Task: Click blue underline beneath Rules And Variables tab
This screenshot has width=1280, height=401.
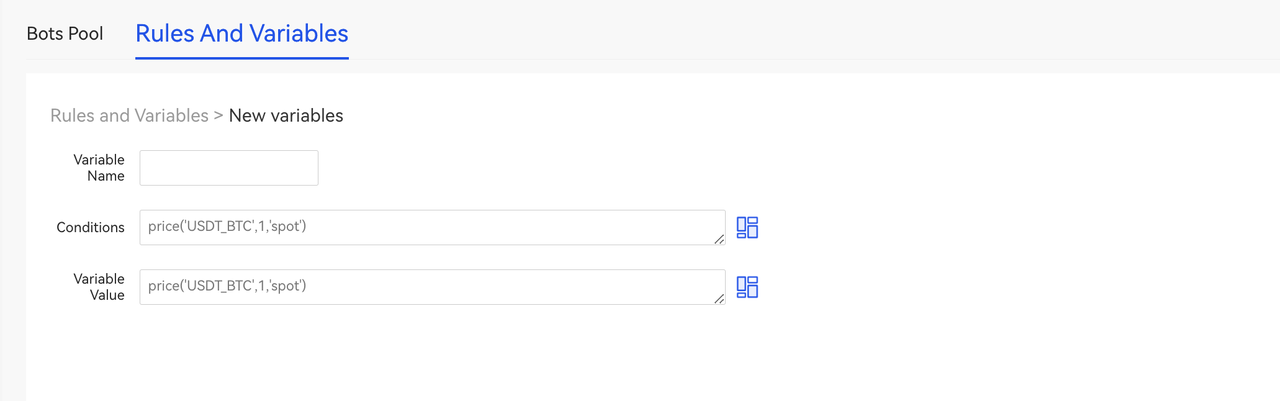Action: (242, 58)
